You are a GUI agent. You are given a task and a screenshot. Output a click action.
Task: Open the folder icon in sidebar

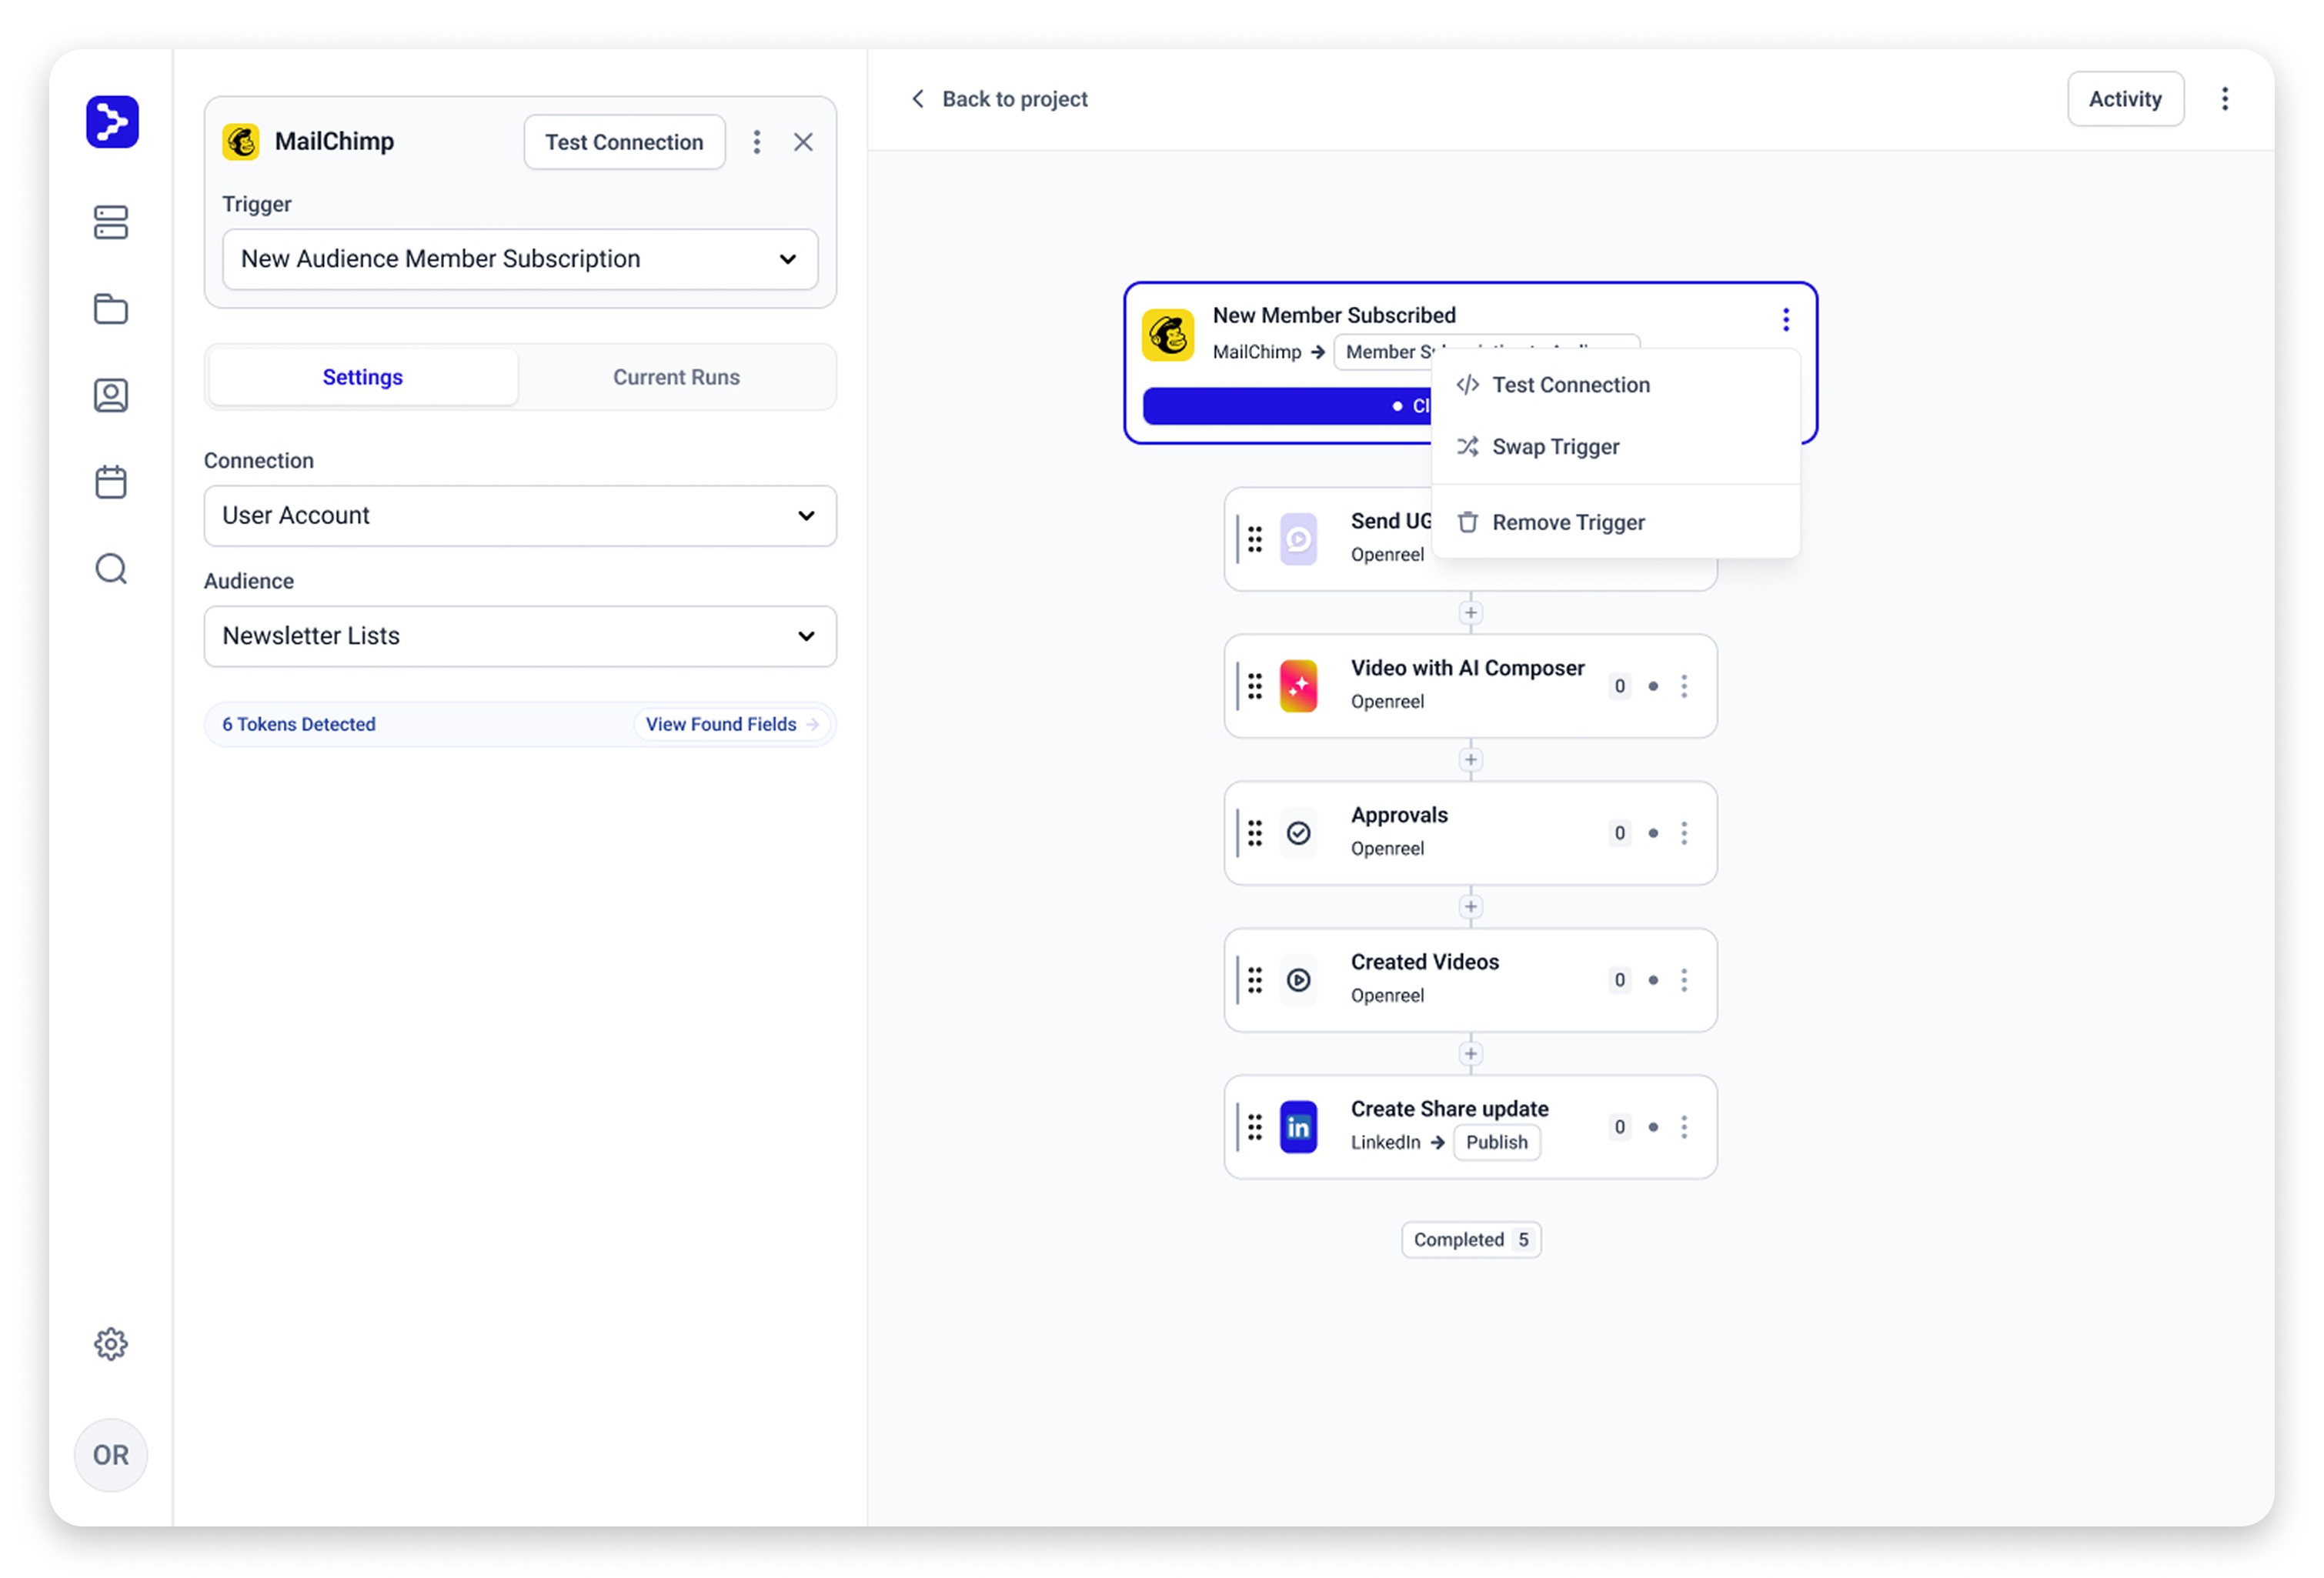pos(111,309)
